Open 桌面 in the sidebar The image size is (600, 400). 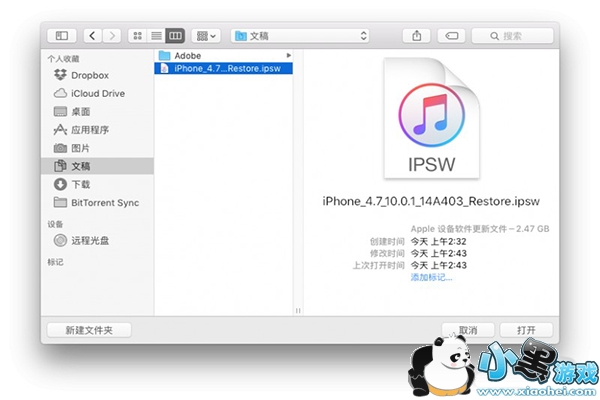point(81,111)
